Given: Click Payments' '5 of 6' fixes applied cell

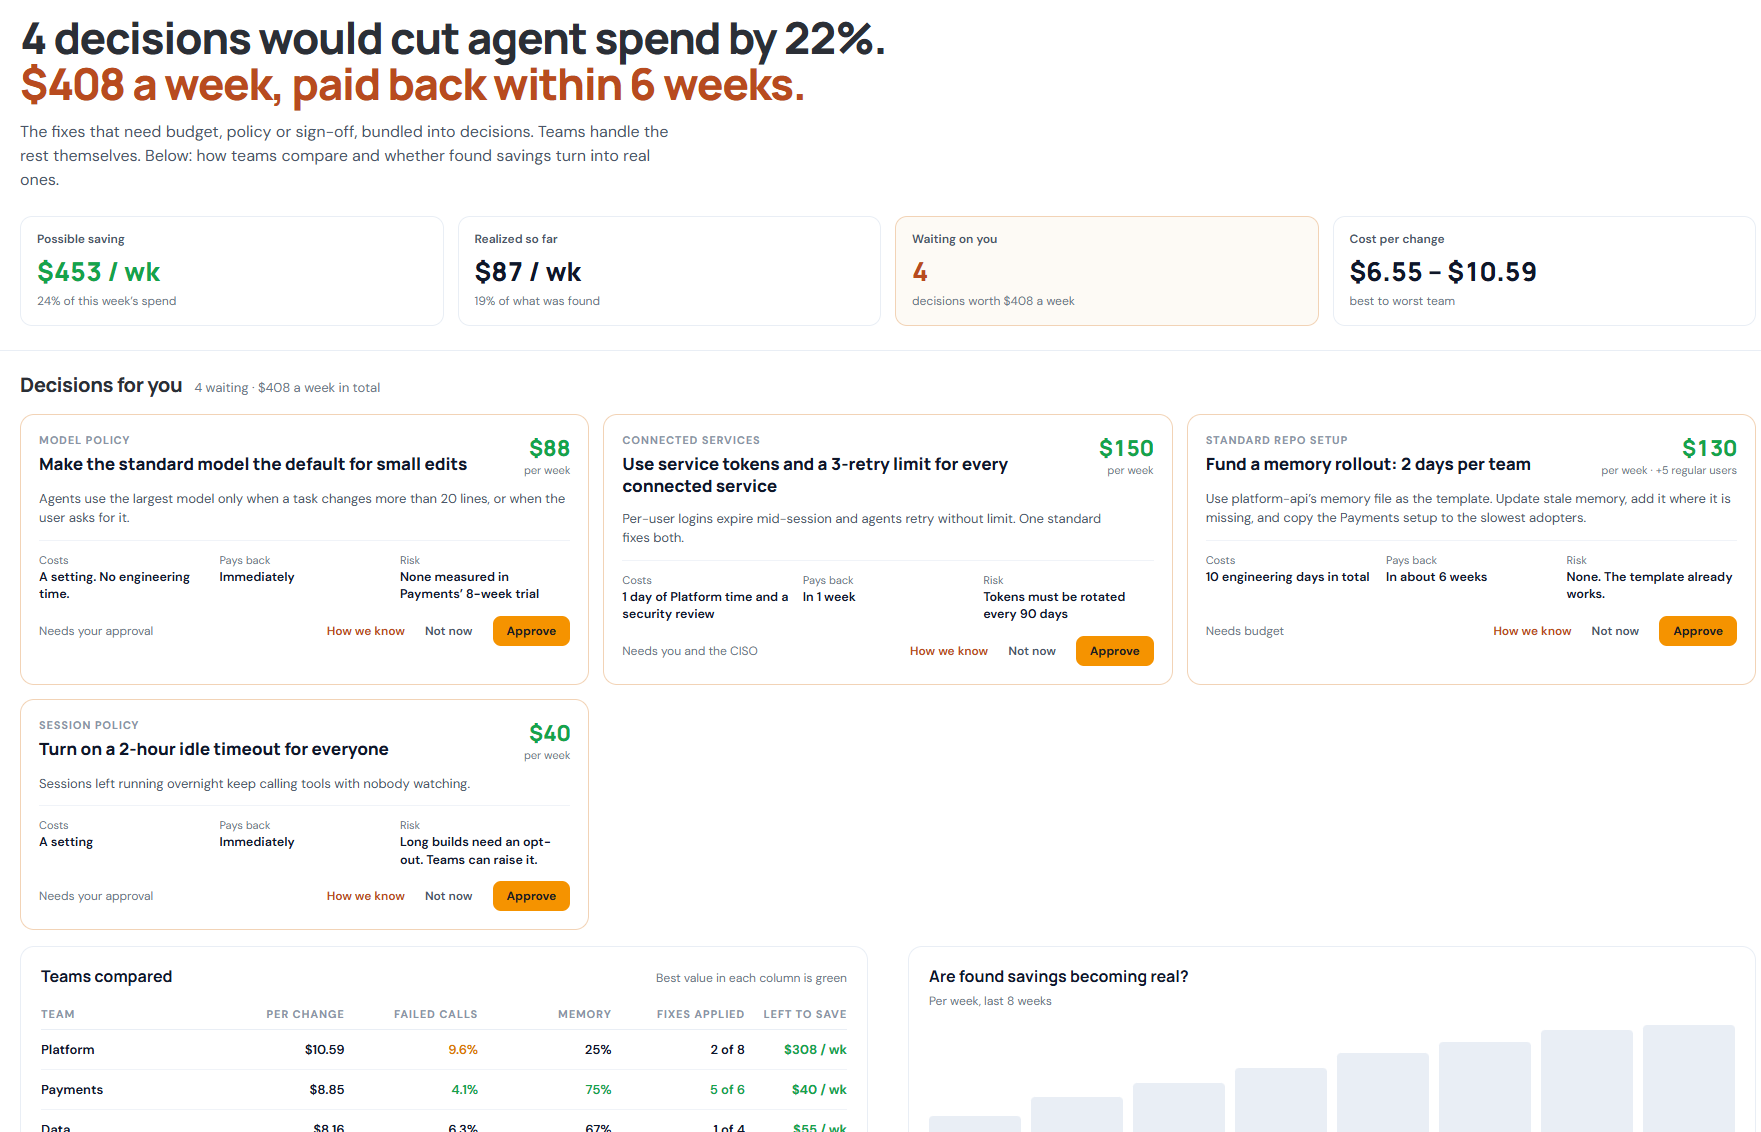Looking at the screenshot, I should pyautogui.click(x=727, y=1090).
